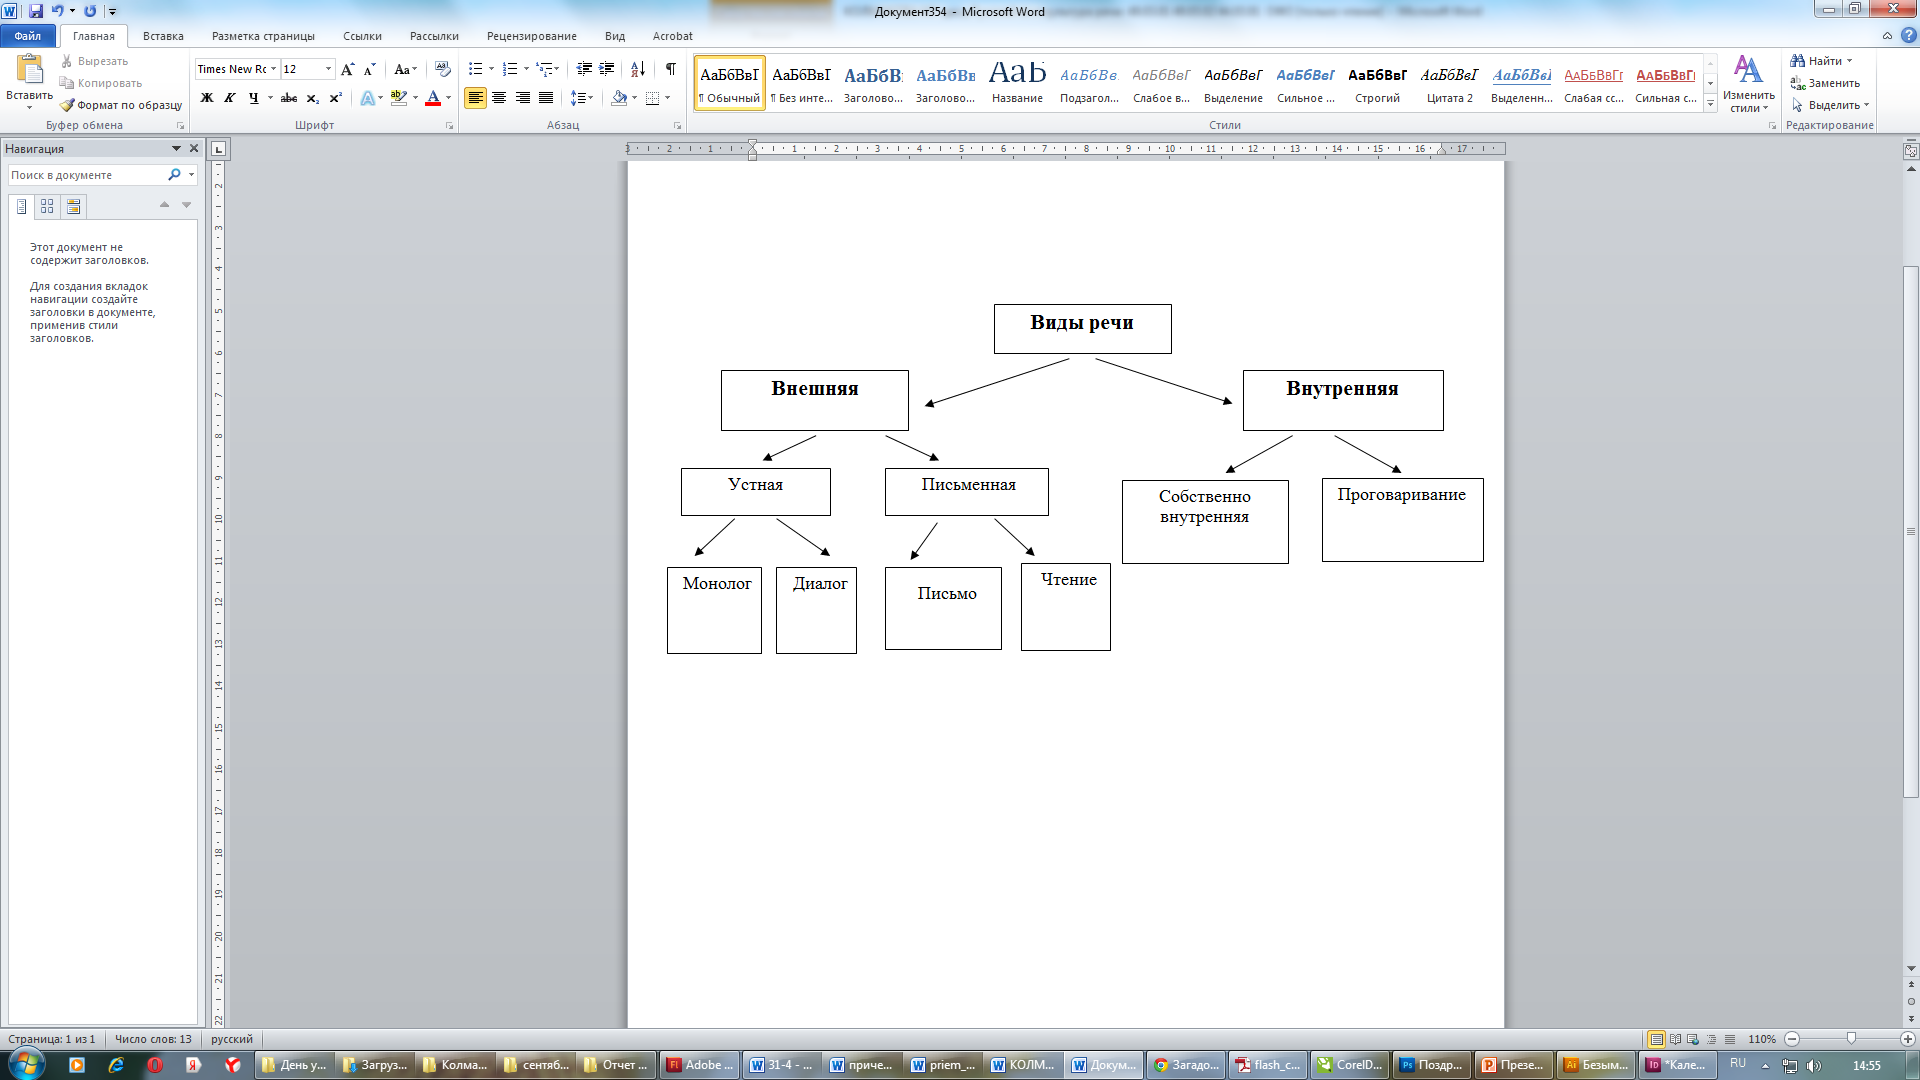Toggle the Navigation panel collapse arrow
This screenshot has height=1080, width=1920.
tap(173, 148)
